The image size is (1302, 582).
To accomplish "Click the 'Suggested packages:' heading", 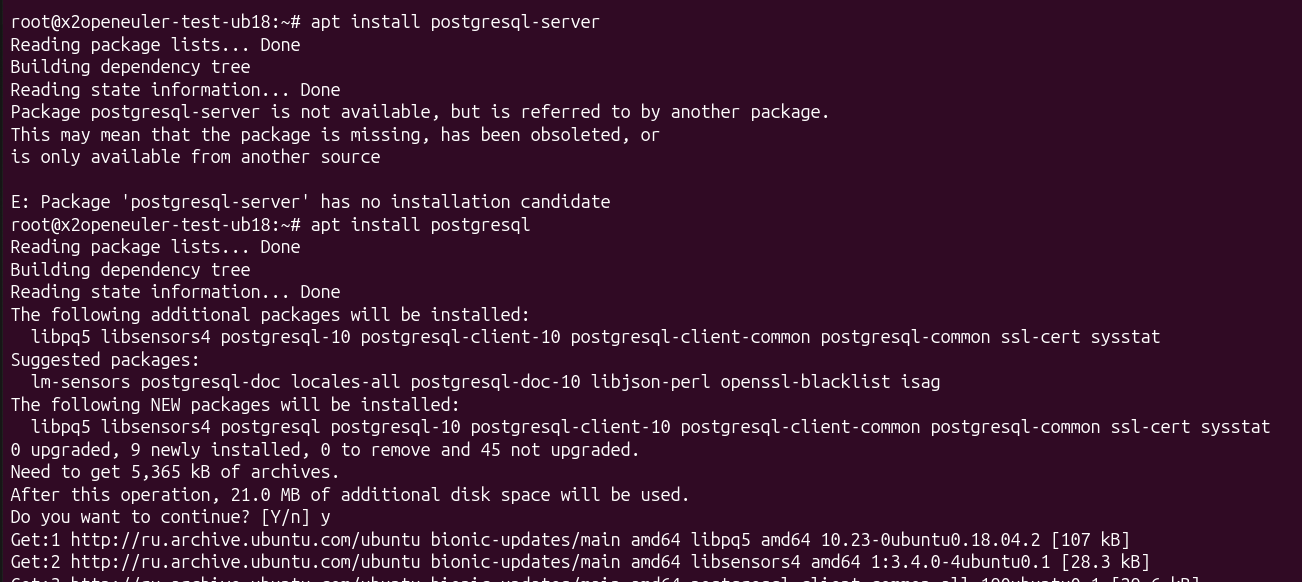I will [105, 360].
